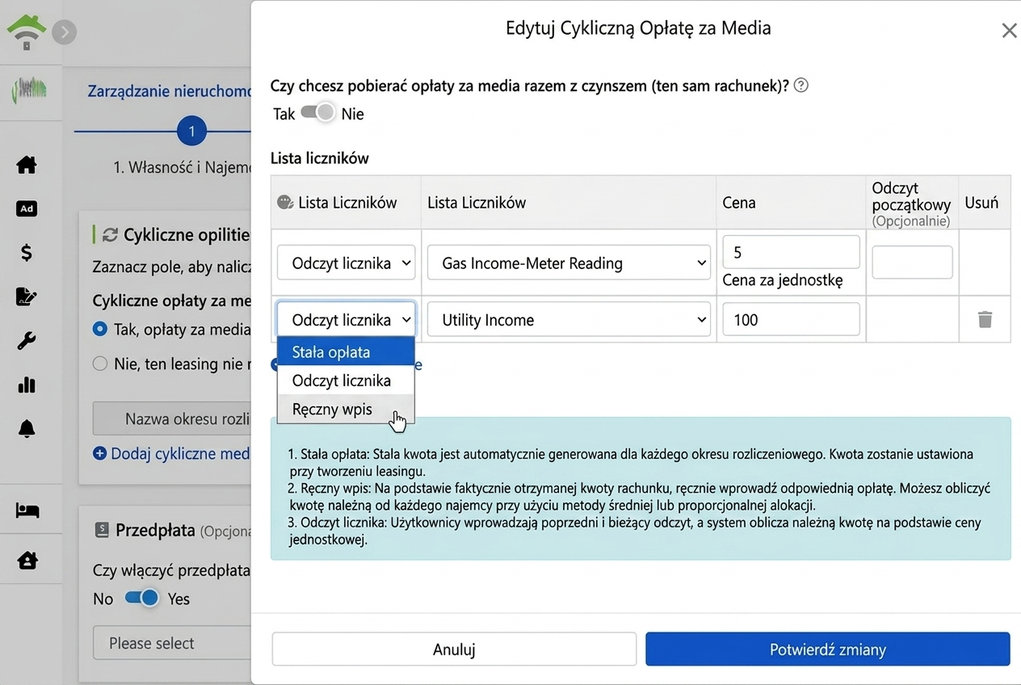This screenshot has width=1021, height=685.
Task: Open the document signing sidebar icon
Action: [x=27, y=296]
